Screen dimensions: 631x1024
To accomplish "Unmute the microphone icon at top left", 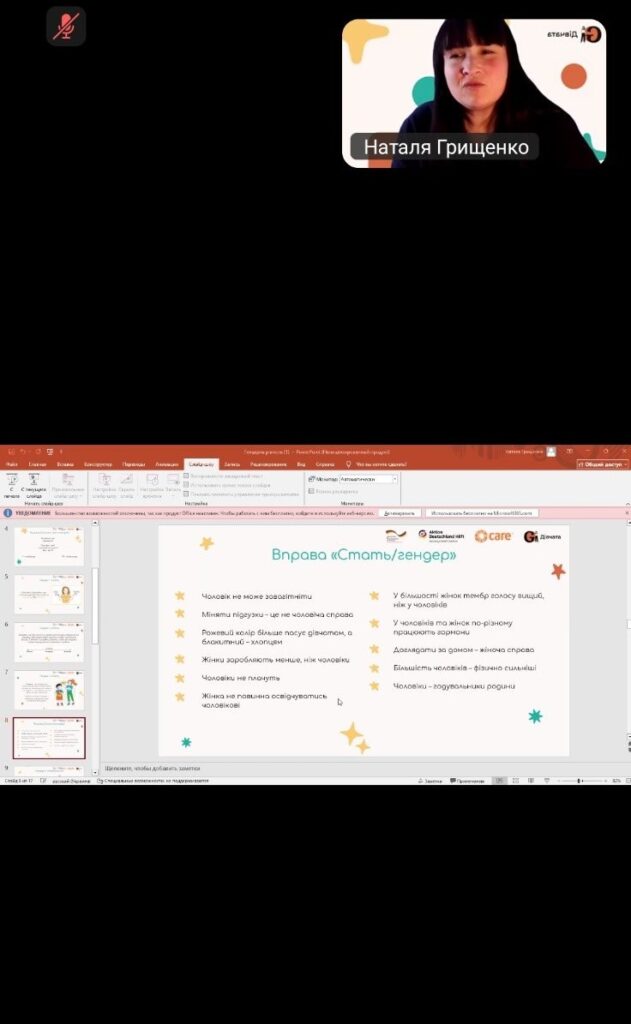I will coord(65,27).
